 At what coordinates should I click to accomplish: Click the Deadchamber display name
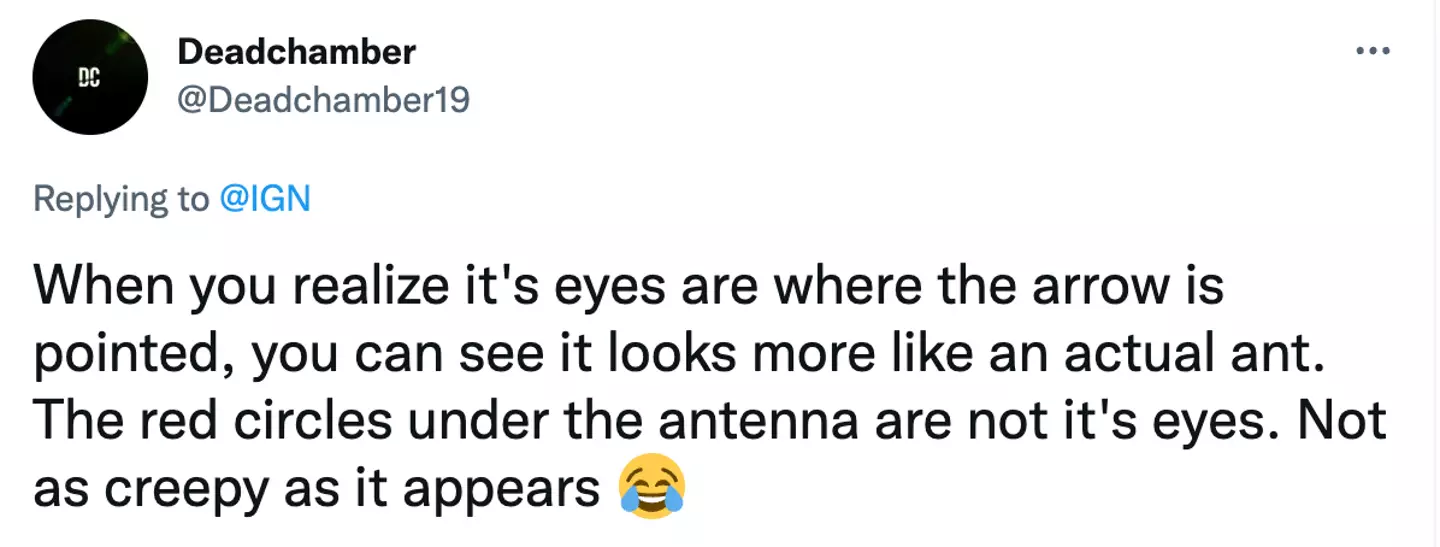[x=296, y=53]
